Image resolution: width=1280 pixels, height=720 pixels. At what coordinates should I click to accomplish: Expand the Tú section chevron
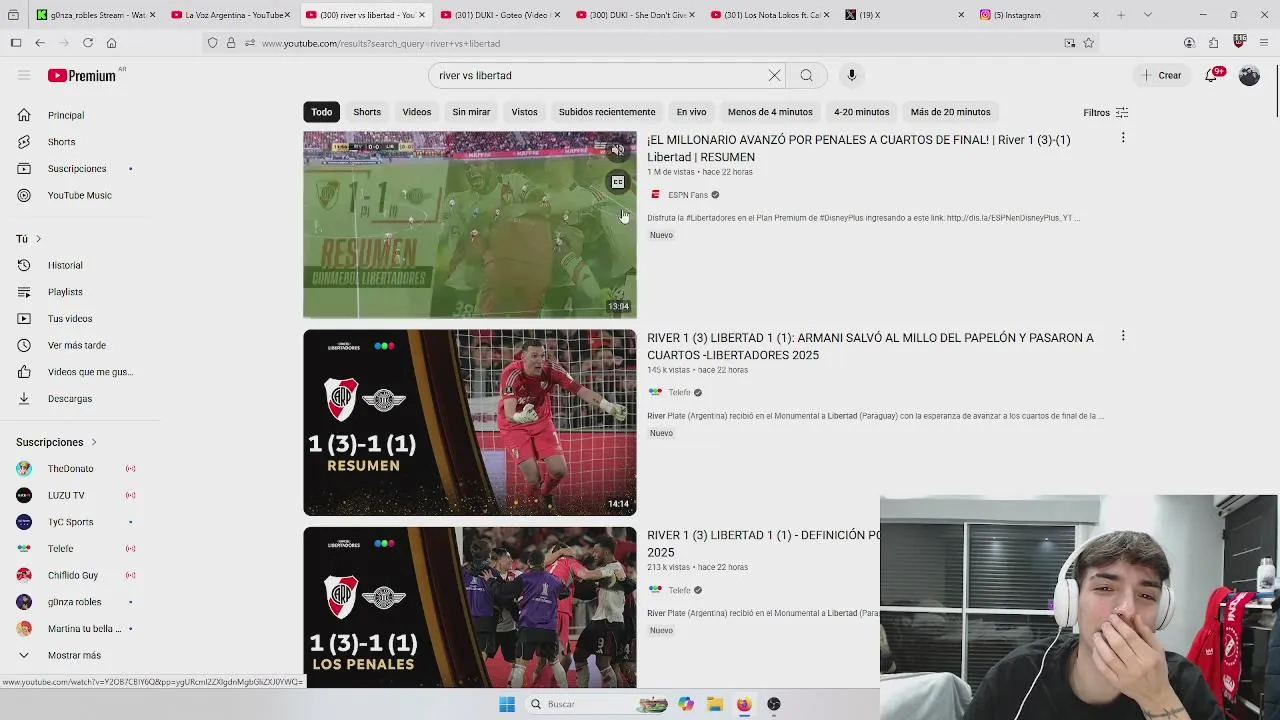coord(38,239)
